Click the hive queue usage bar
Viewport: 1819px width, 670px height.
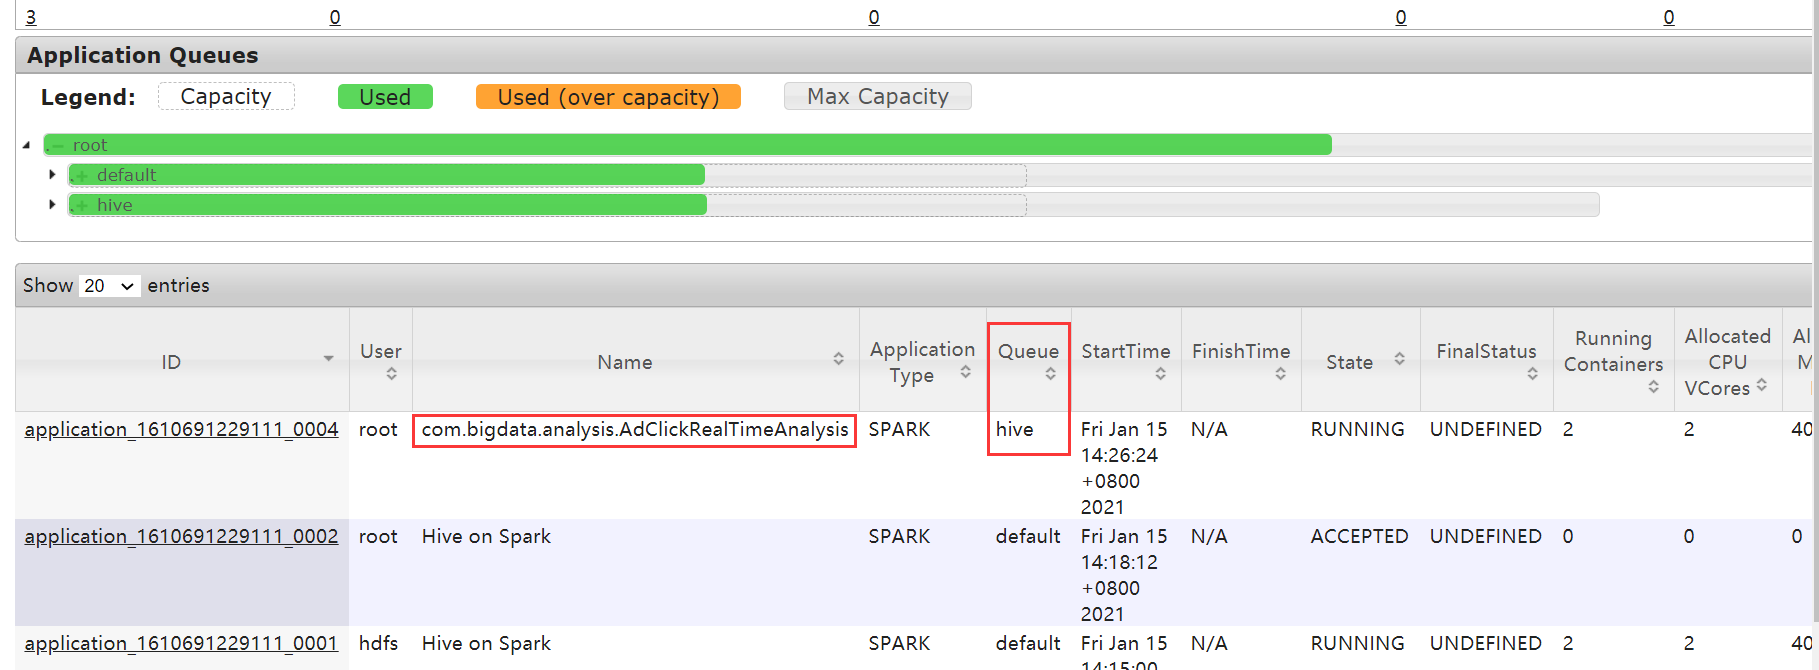click(x=388, y=205)
